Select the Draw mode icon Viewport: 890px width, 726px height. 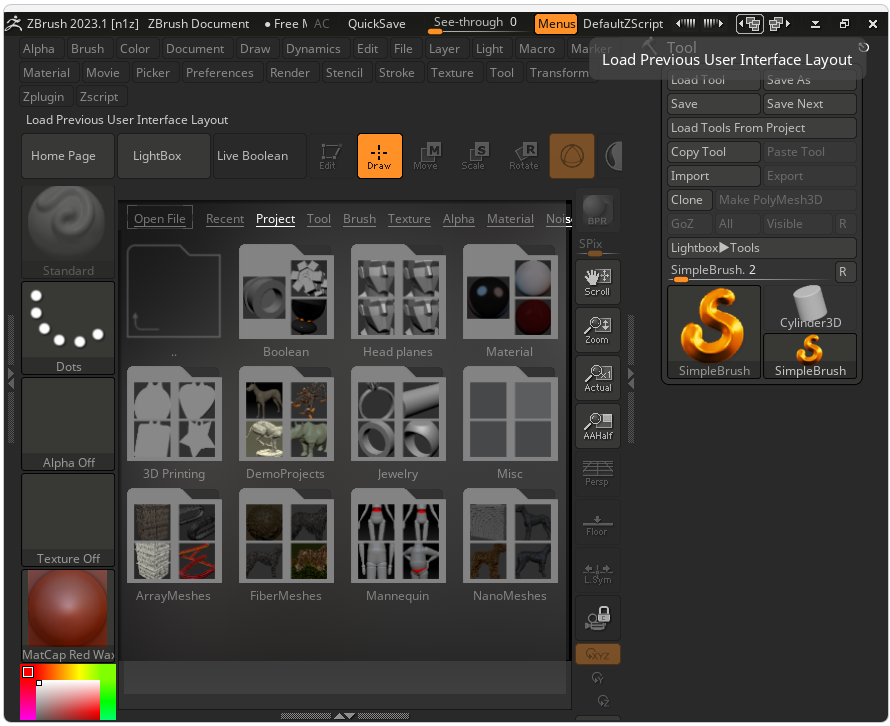click(379, 156)
